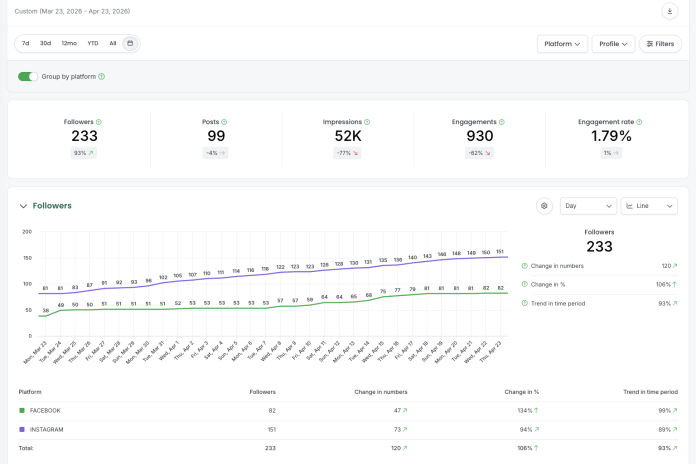Select the YTD time range

click(x=93, y=43)
